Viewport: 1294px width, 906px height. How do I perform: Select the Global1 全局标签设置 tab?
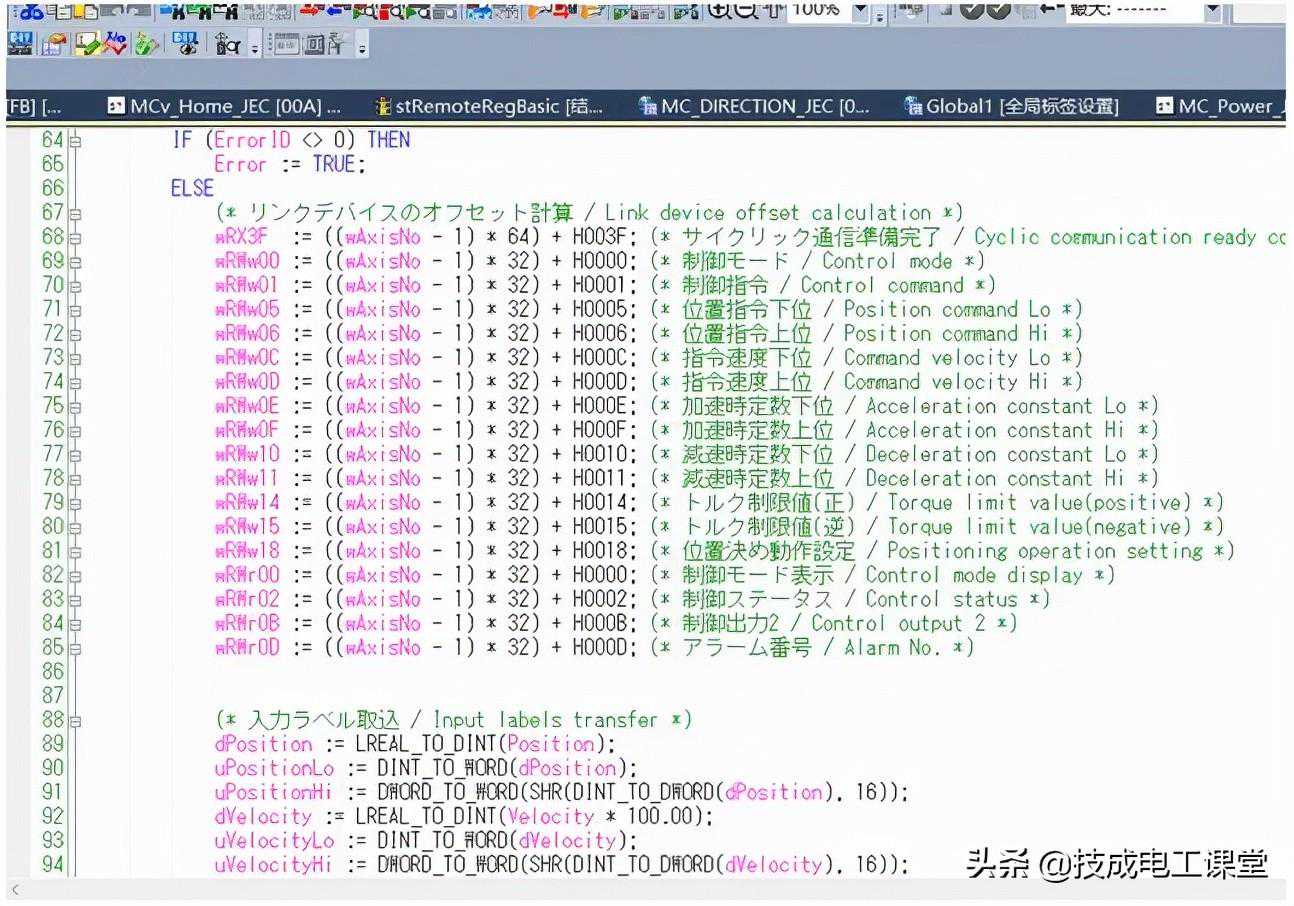point(1012,106)
